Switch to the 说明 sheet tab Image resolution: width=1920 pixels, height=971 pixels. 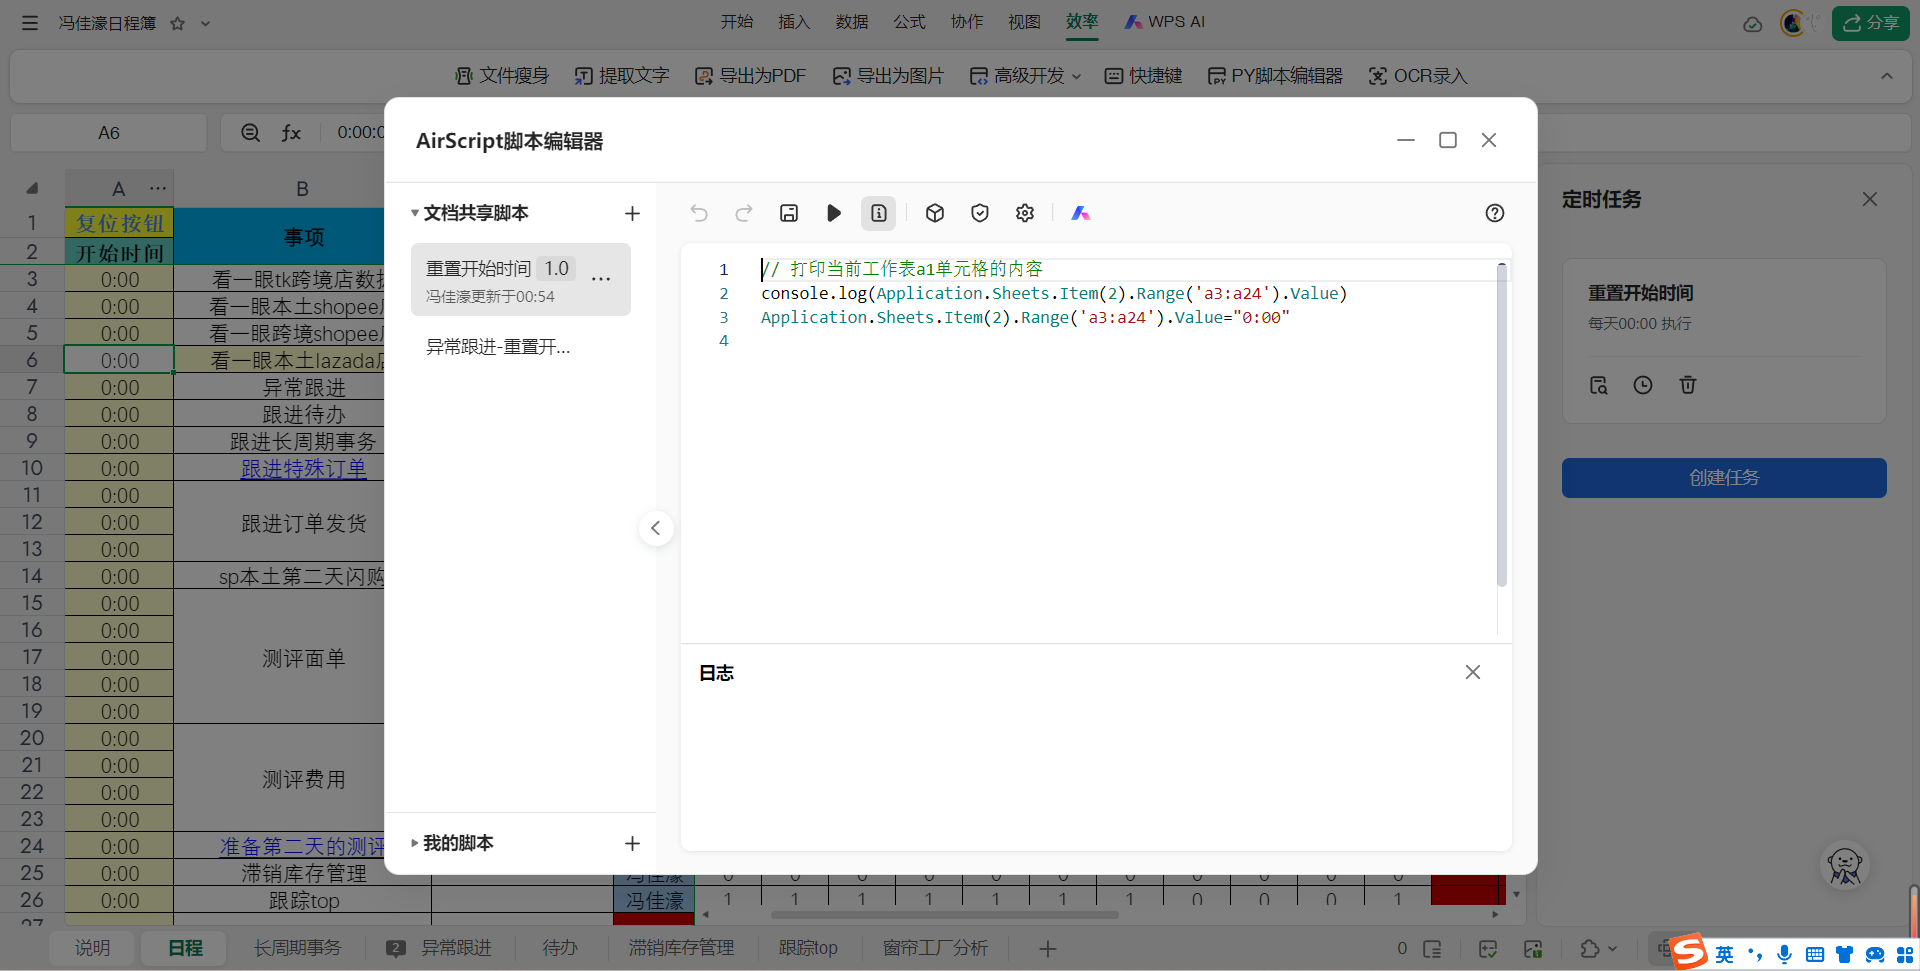pos(92,948)
